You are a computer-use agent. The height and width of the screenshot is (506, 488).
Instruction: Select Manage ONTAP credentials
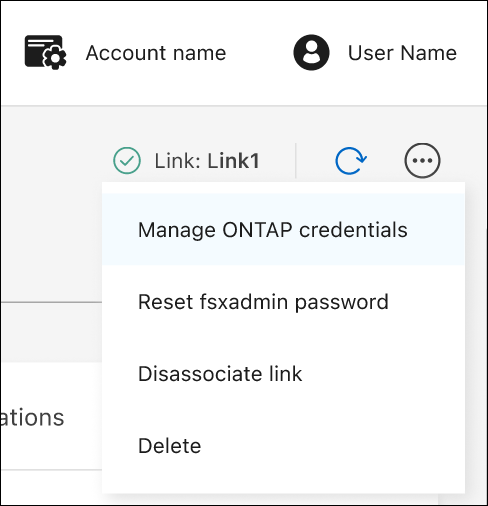(273, 230)
